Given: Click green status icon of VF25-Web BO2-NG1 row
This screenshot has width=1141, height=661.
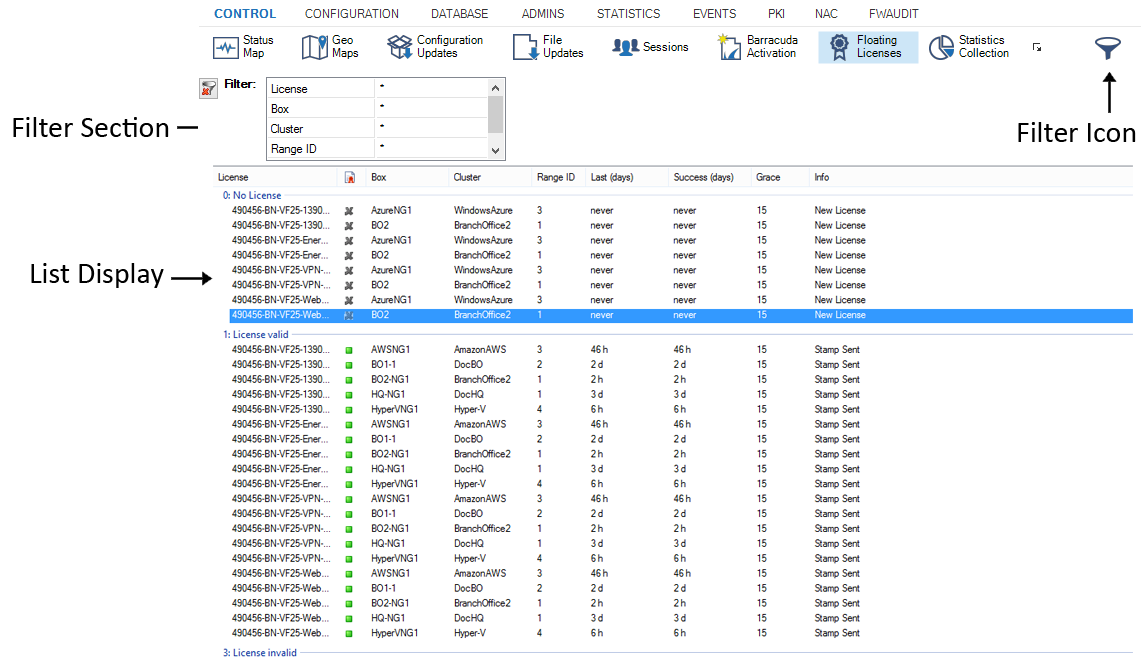Looking at the screenshot, I should [x=349, y=604].
